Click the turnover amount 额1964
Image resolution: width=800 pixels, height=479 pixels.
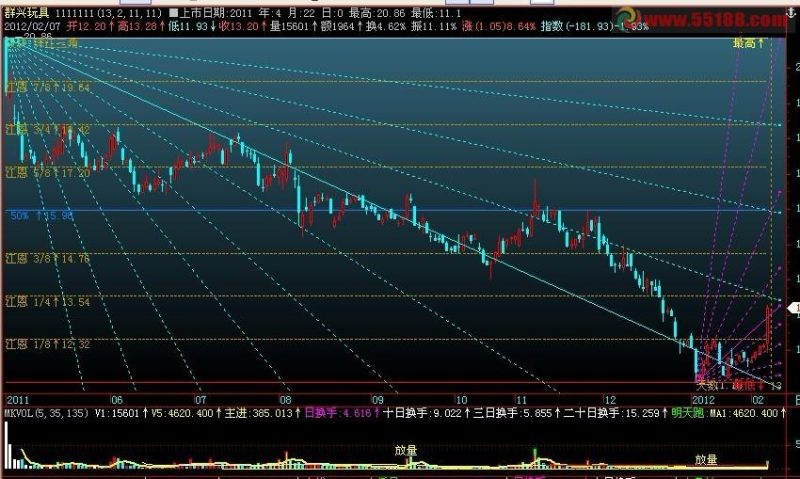(x=337, y=26)
